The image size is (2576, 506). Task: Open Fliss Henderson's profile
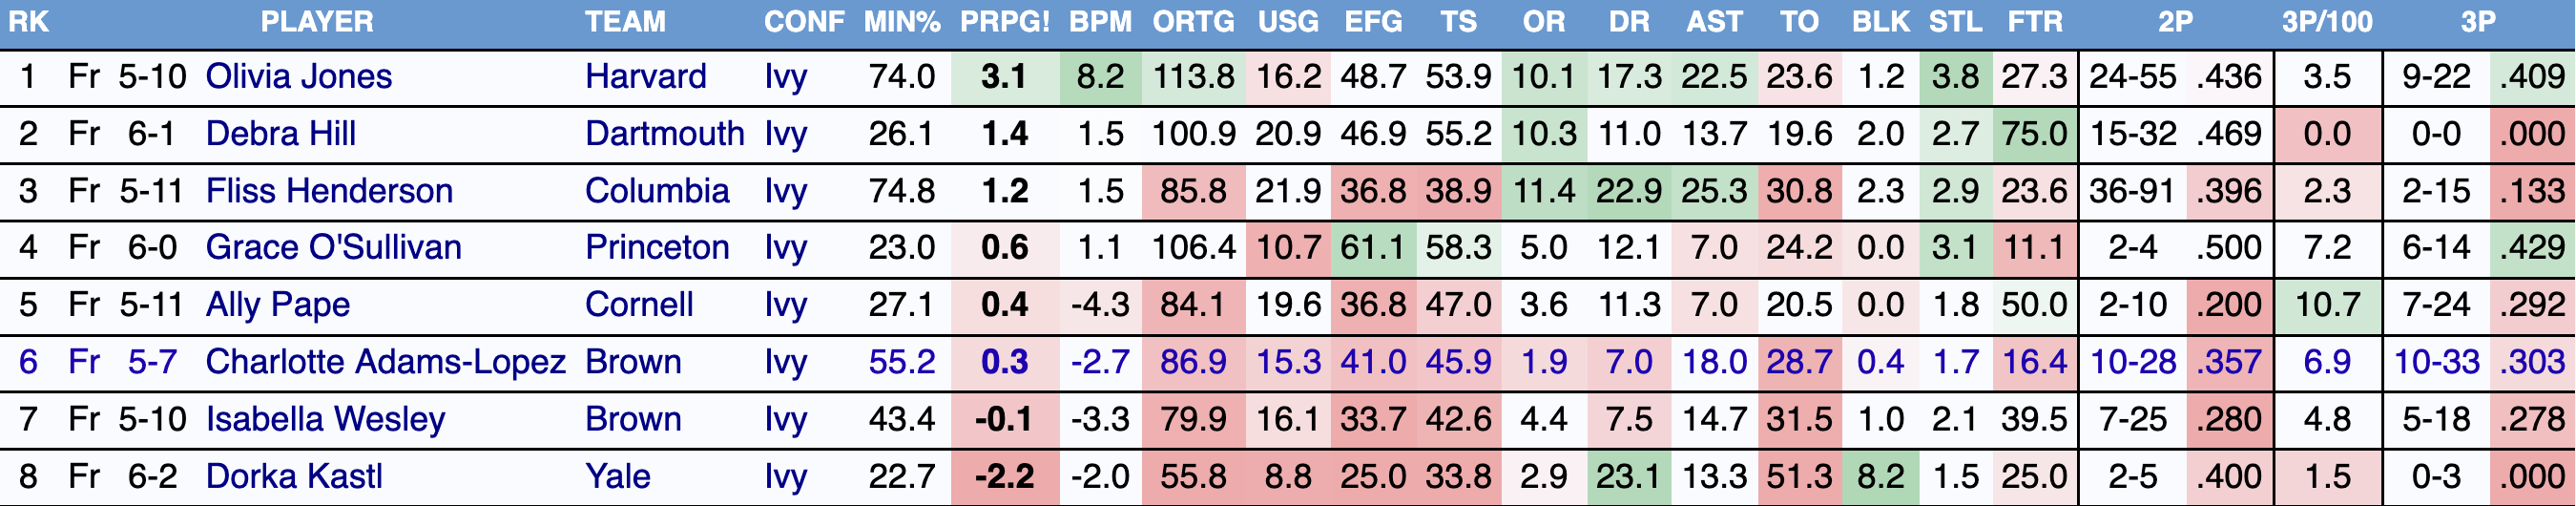[x=329, y=191]
